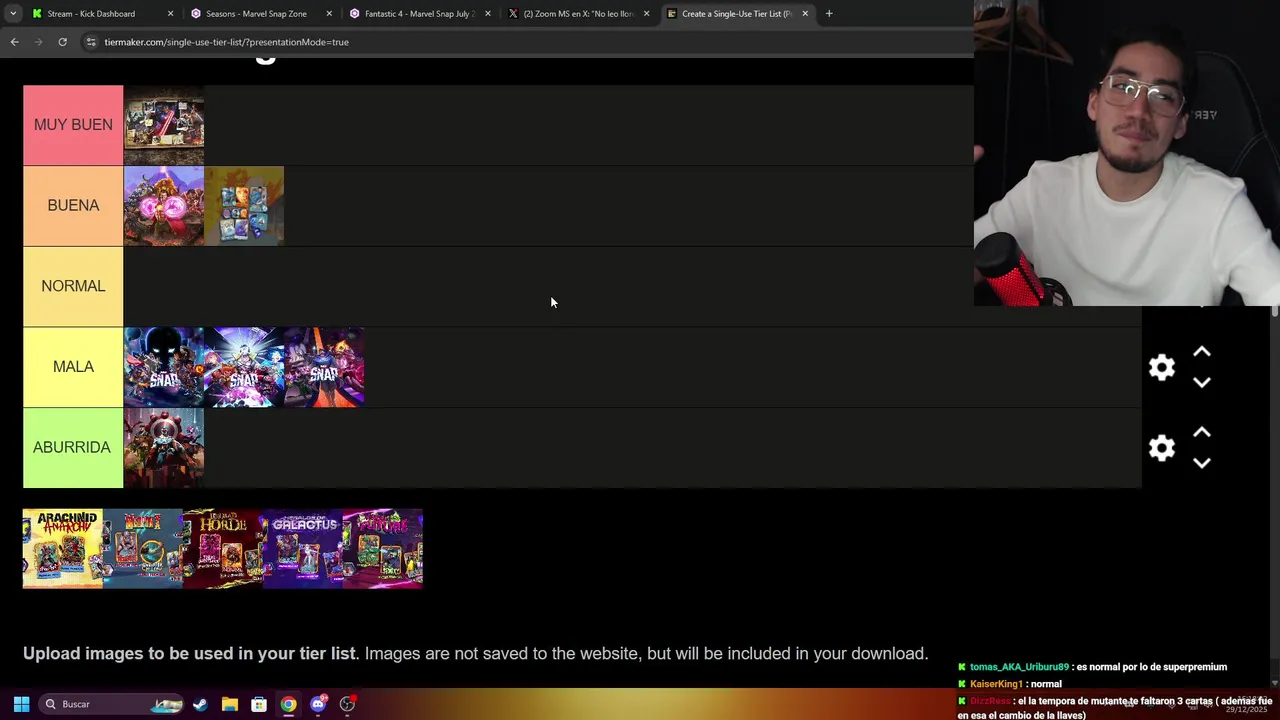Select the first Snap image in MALA row
This screenshot has width=1280, height=720.
[164, 367]
